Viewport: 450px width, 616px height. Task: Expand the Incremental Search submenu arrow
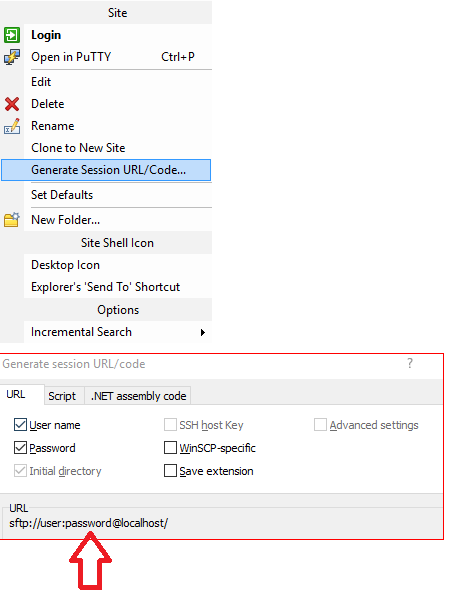click(203, 332)
